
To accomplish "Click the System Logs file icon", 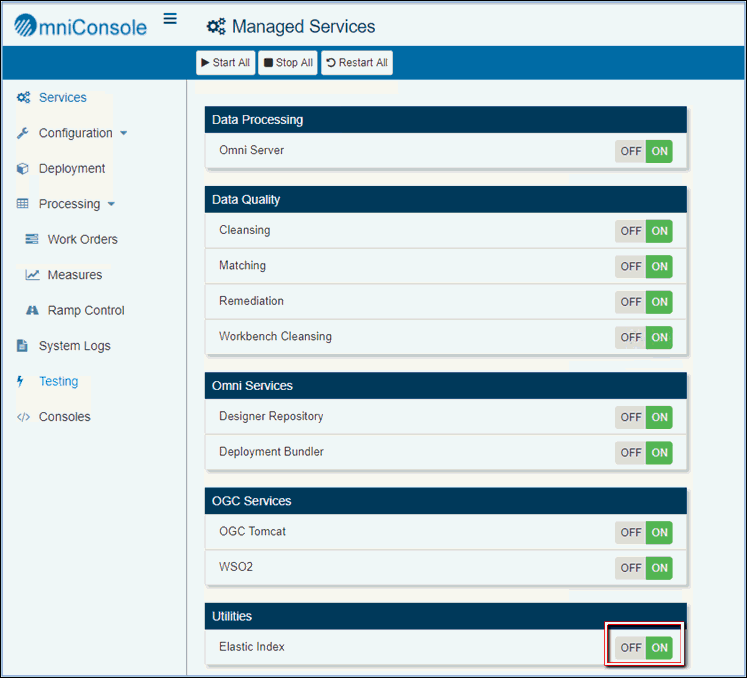I will click(x=23, y=346).
